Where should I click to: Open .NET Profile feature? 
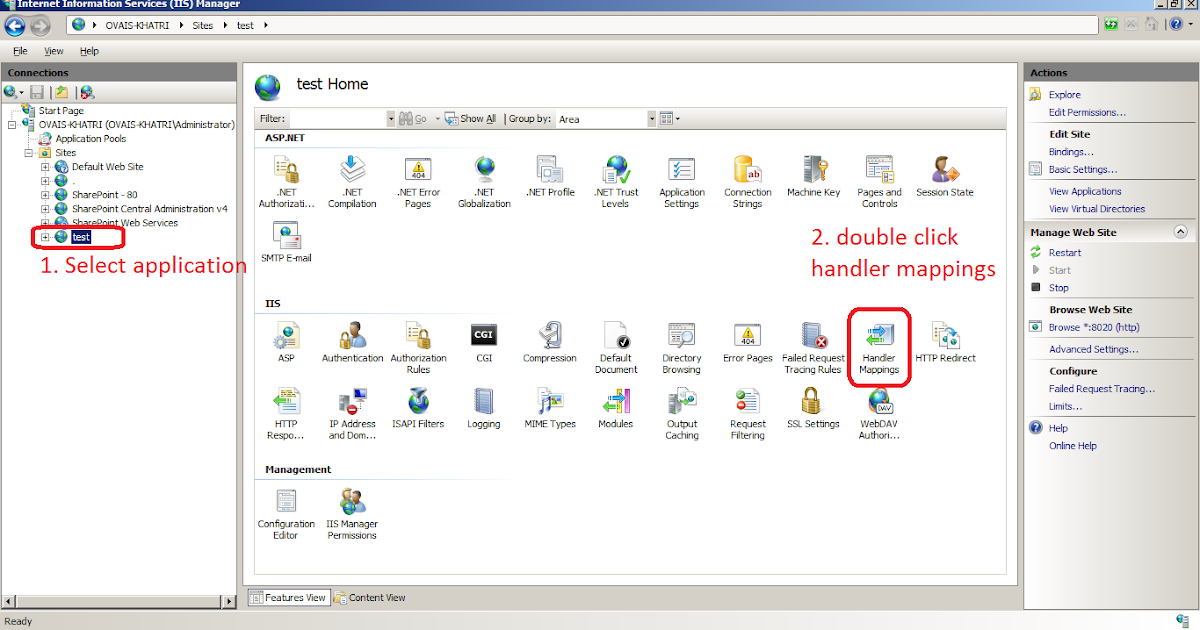click(x=550, y=176)
